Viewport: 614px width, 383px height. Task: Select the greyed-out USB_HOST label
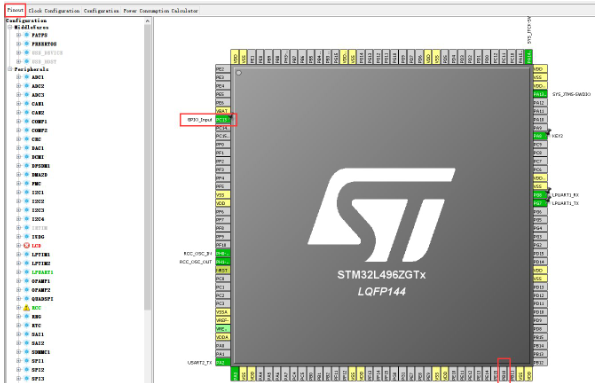click(44, 61)
